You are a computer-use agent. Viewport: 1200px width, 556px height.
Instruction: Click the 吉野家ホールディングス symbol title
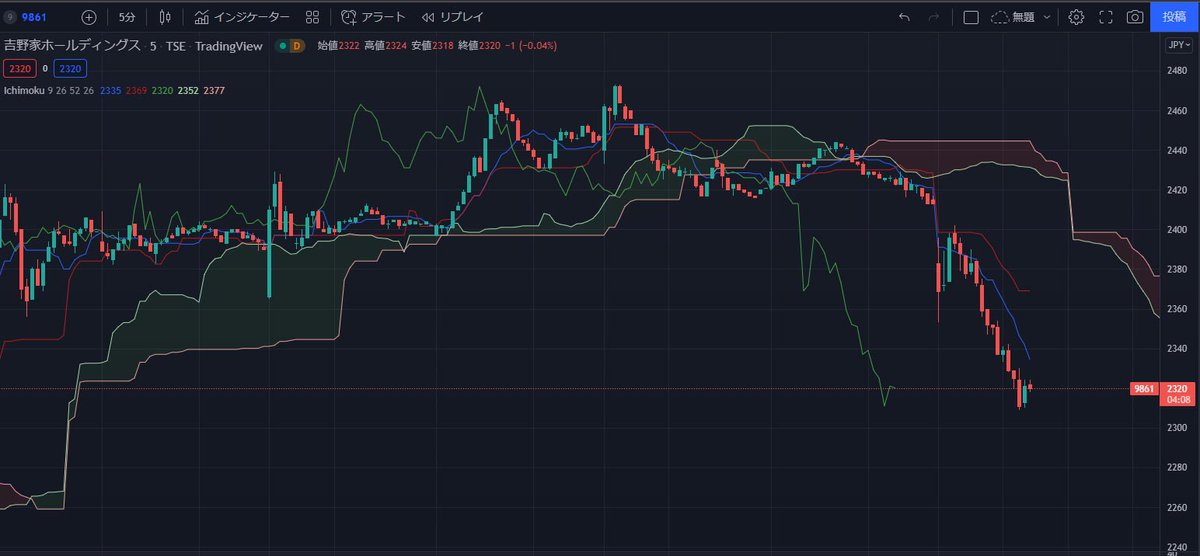(71, 46)
